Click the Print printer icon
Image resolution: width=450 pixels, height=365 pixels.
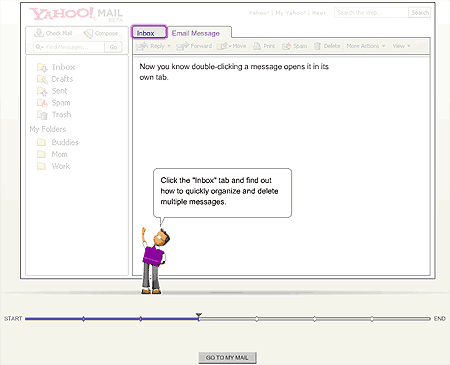[257, 46]
